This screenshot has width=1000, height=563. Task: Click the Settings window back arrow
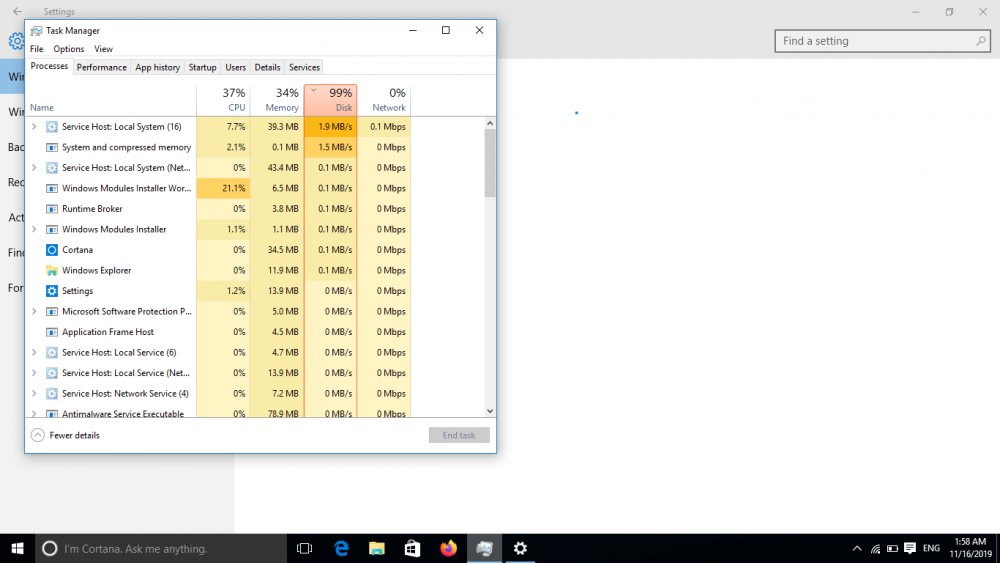point(17,11)
